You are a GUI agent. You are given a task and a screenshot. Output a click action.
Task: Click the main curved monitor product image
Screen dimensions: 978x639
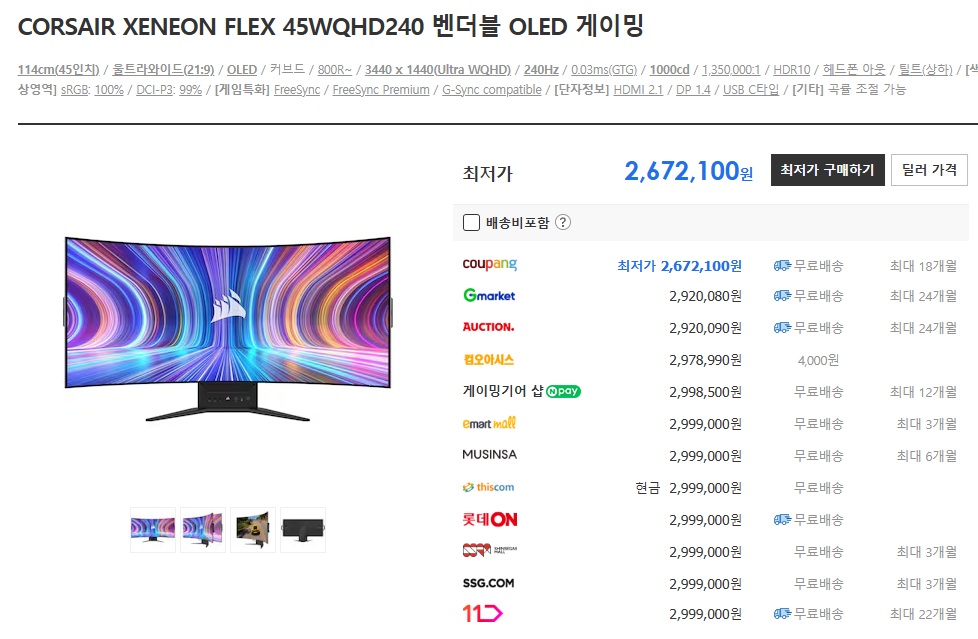(228, 328)
